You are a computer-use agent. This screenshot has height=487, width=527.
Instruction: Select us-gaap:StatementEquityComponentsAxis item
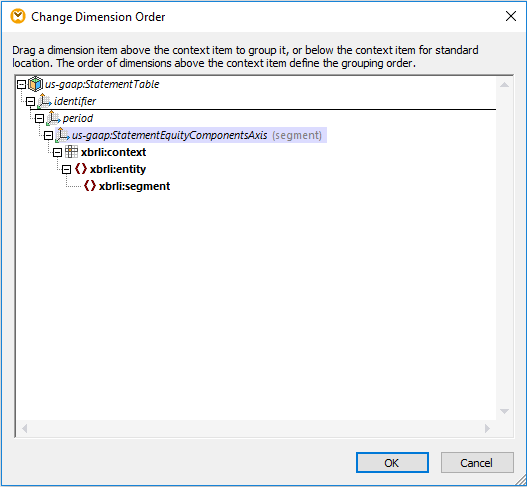click(x=169, y=135)
